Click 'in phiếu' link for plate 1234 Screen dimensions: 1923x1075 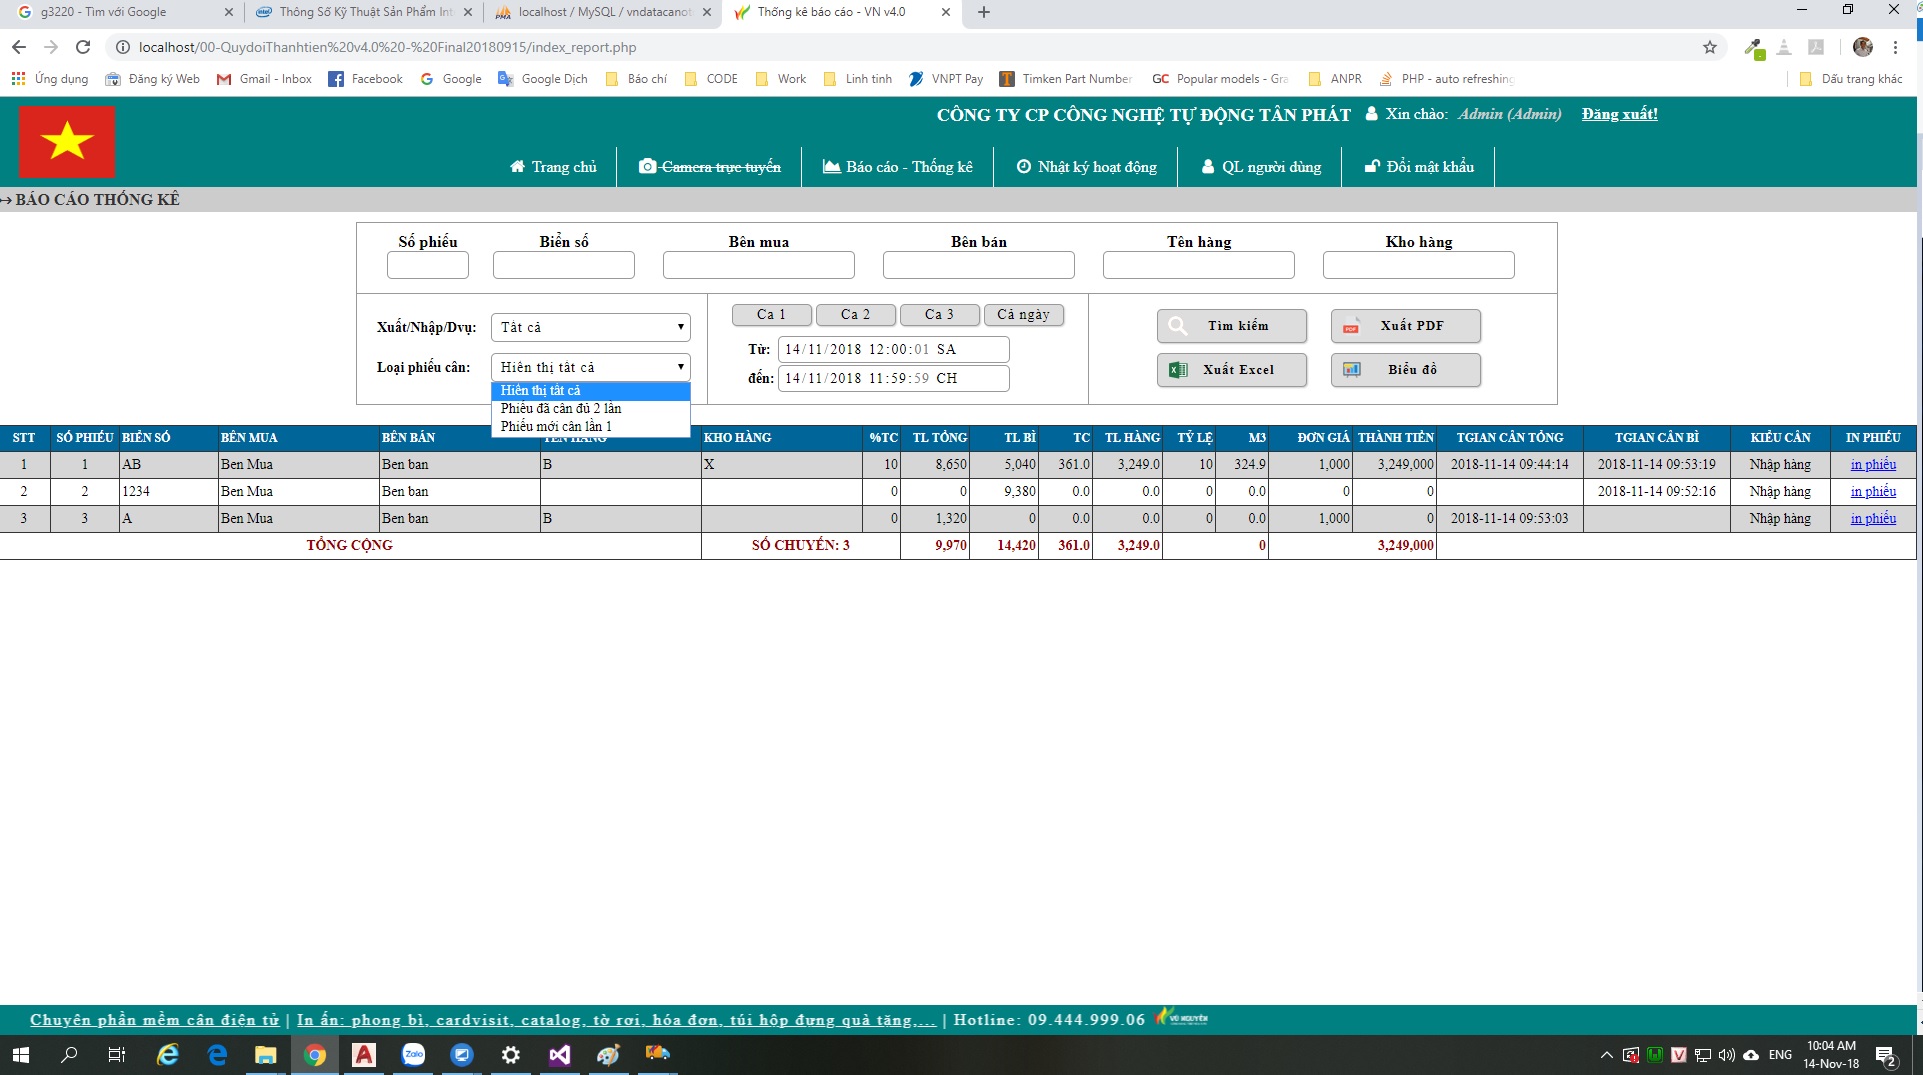pos(1873,492)
